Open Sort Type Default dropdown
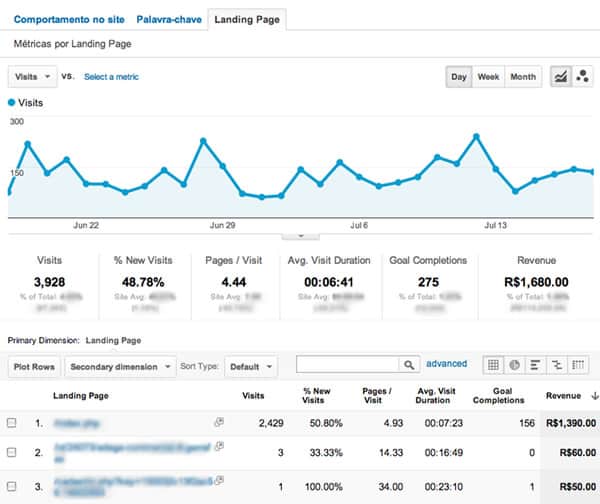 [x=251, y=367]
